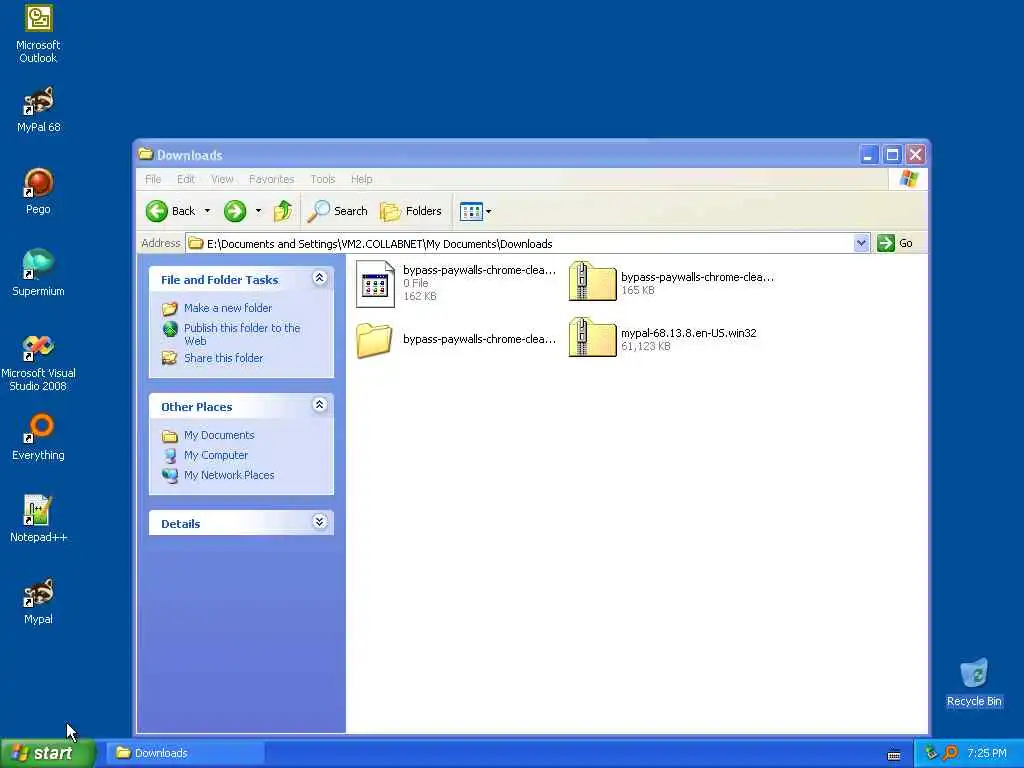Click the Downloads taskbar button

(x=185, y=753)
